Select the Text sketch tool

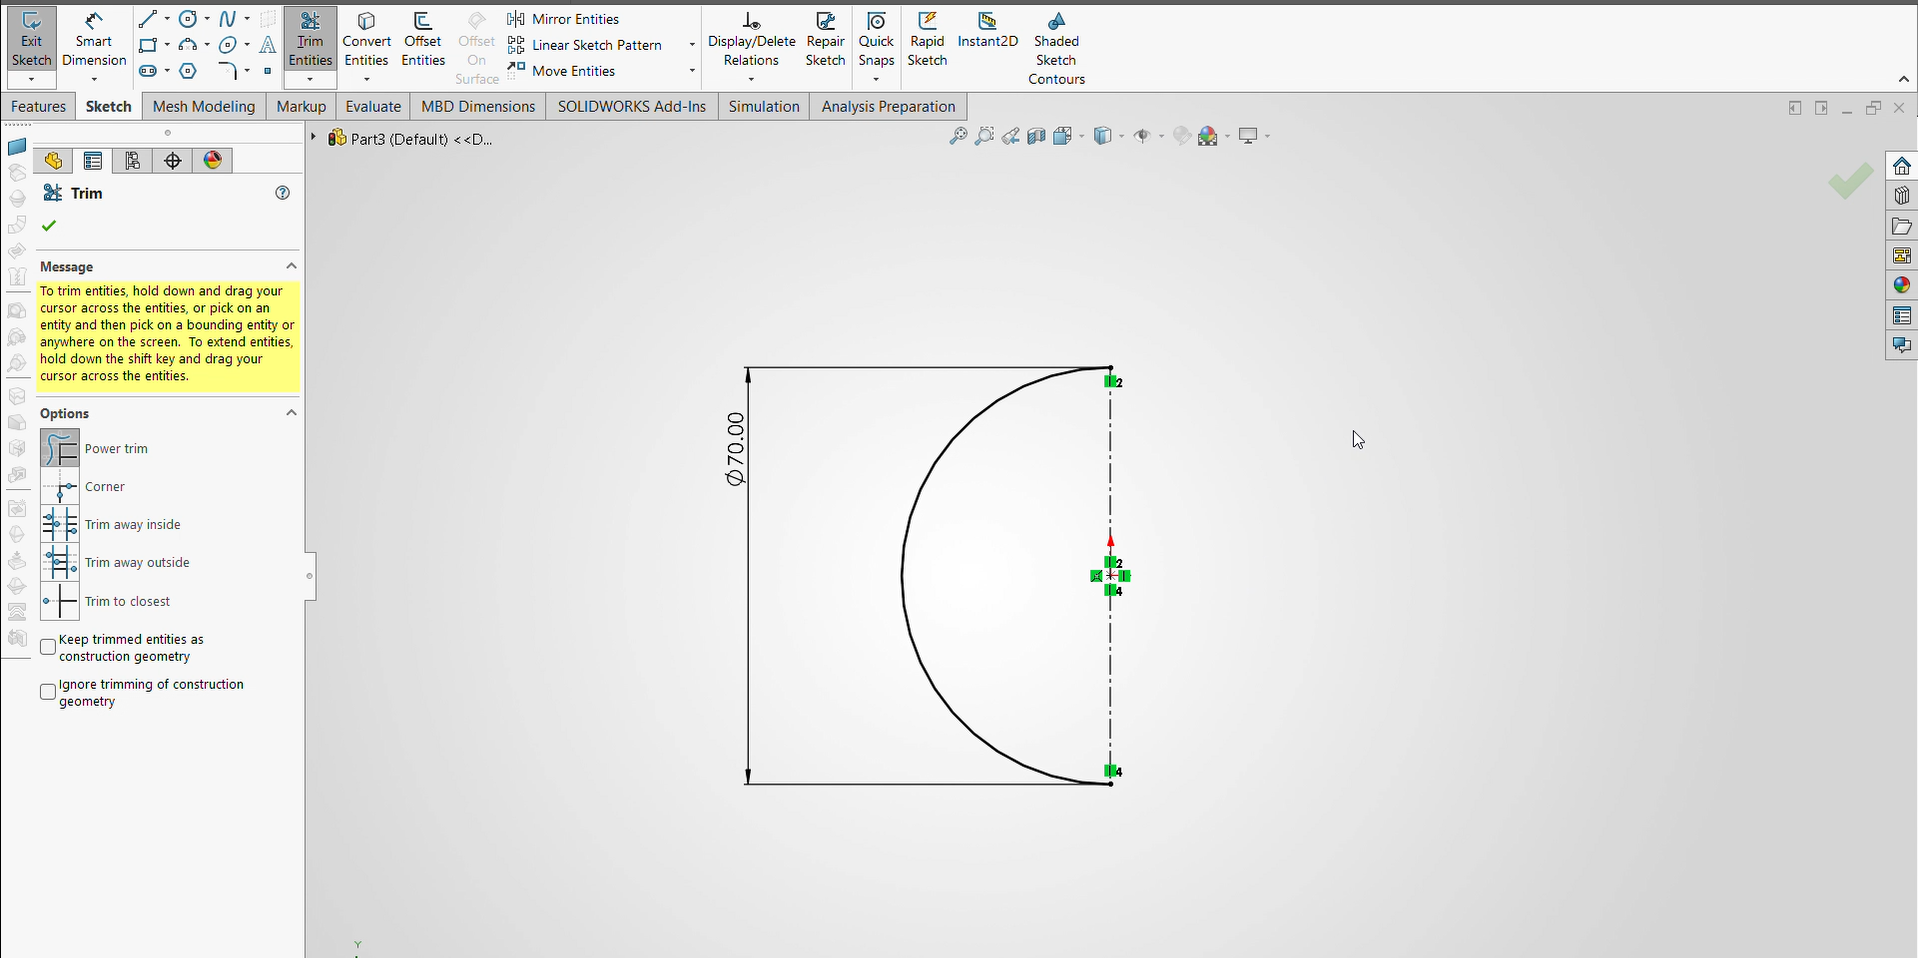267,45
